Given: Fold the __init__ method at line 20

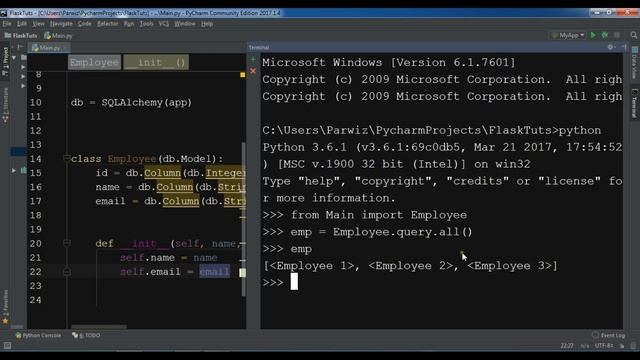Looking at the screenshot, I should 67,243.
